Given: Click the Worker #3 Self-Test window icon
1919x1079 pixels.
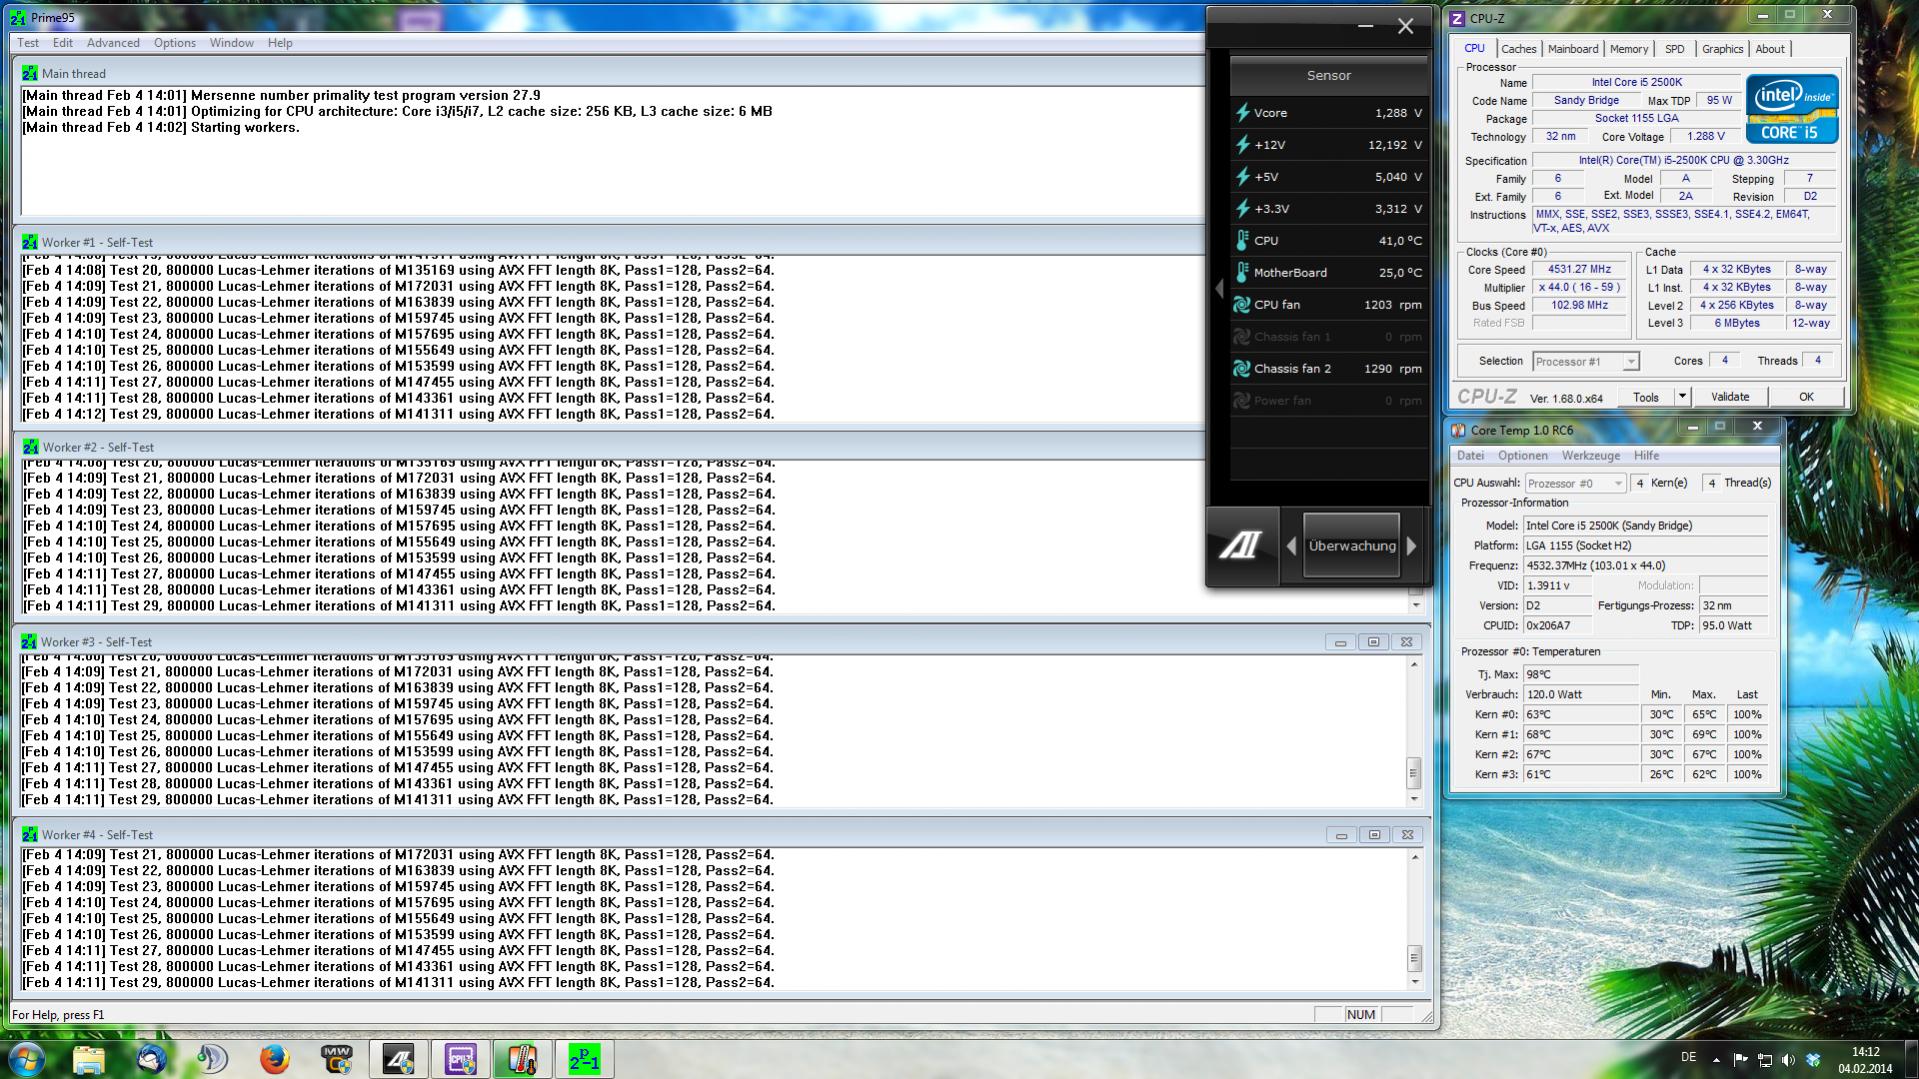Looking at the screenshot, I should point(29,642).
